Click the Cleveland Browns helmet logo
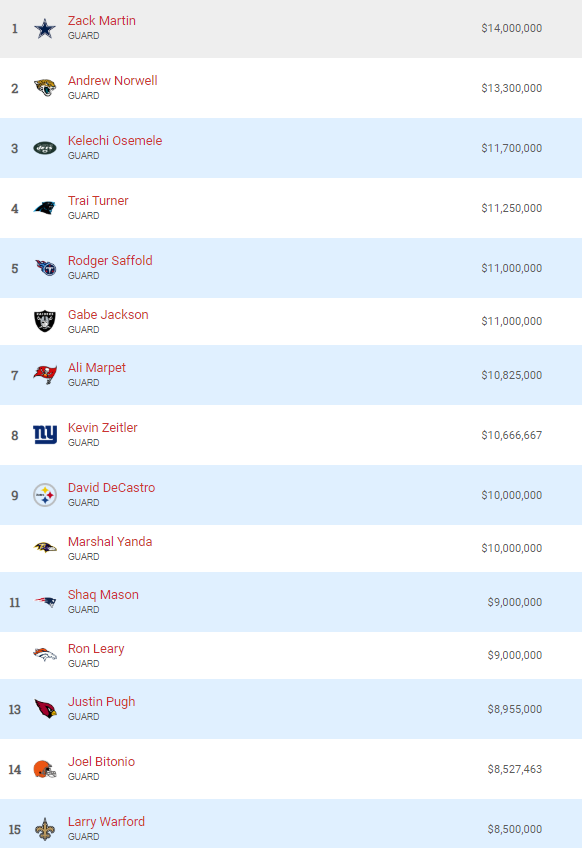Image resolution: width=583 pixels, height=848 pixels. tap(45, 769)
